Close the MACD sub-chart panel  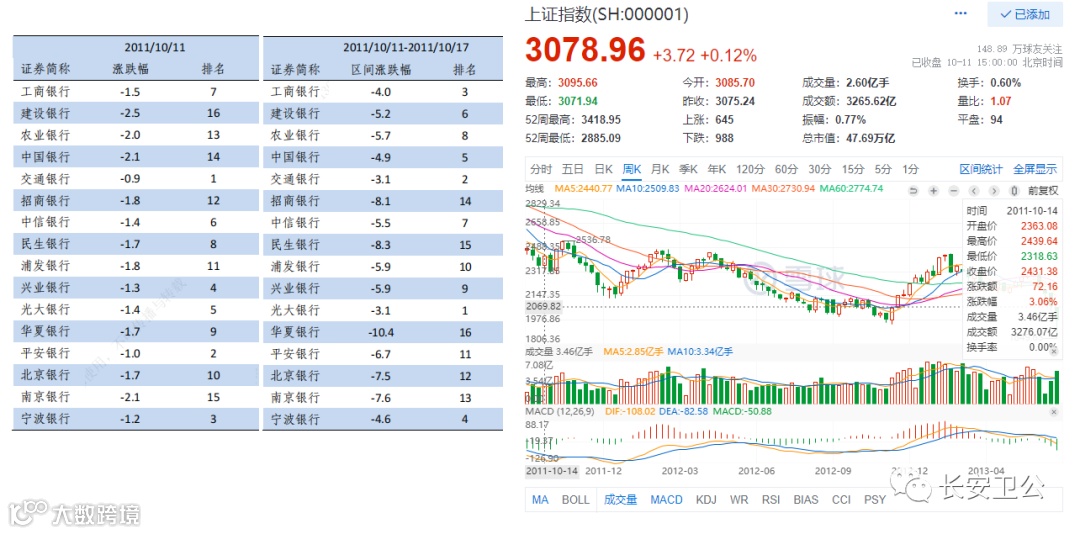(1053, 411)
